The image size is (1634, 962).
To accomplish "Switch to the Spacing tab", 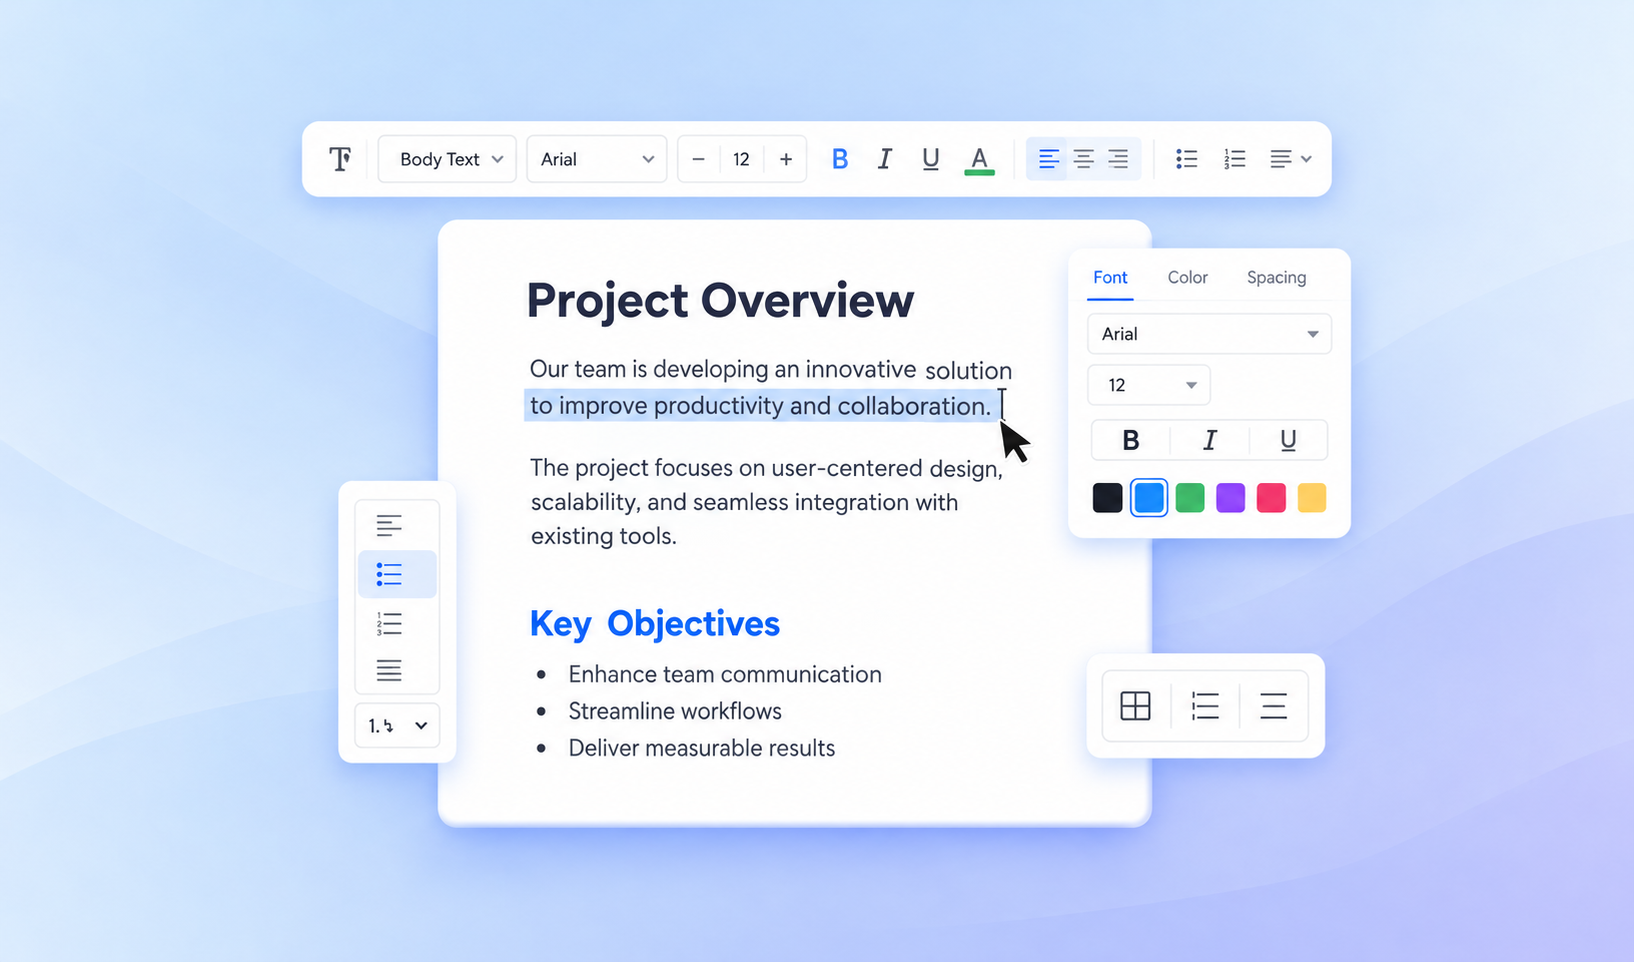I will click(1276, 277).
